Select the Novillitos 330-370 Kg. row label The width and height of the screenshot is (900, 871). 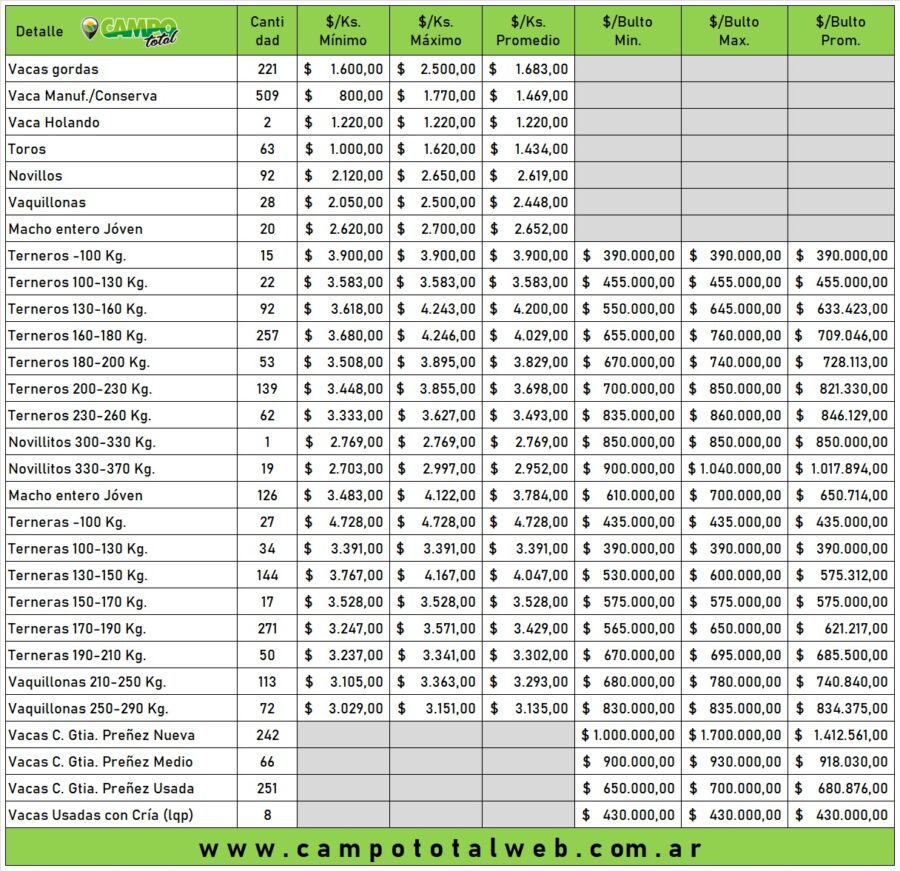pos(82,468)
